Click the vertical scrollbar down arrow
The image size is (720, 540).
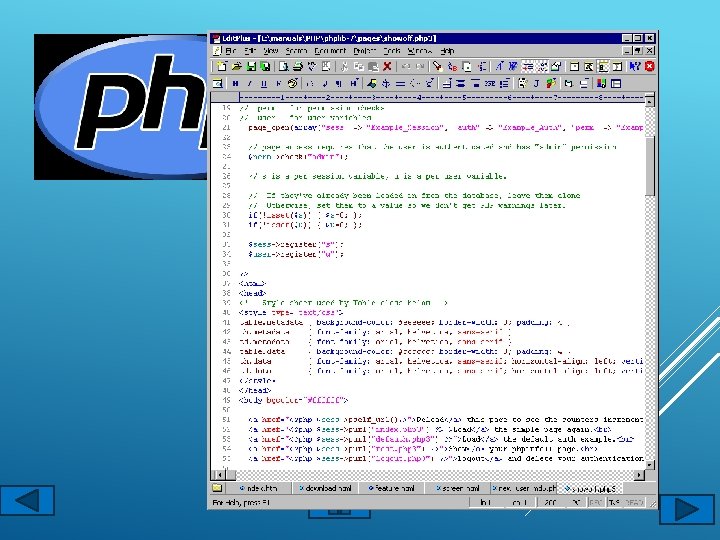pos(650,464)
